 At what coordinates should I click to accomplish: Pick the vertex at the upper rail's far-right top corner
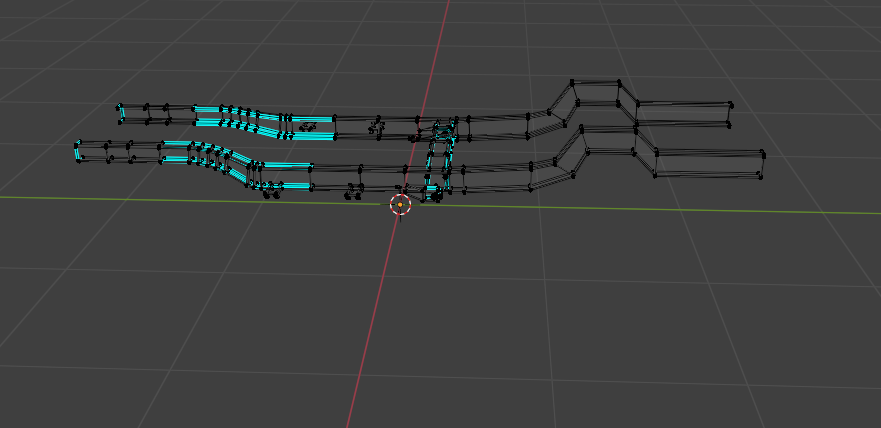[x=730, y=104]
